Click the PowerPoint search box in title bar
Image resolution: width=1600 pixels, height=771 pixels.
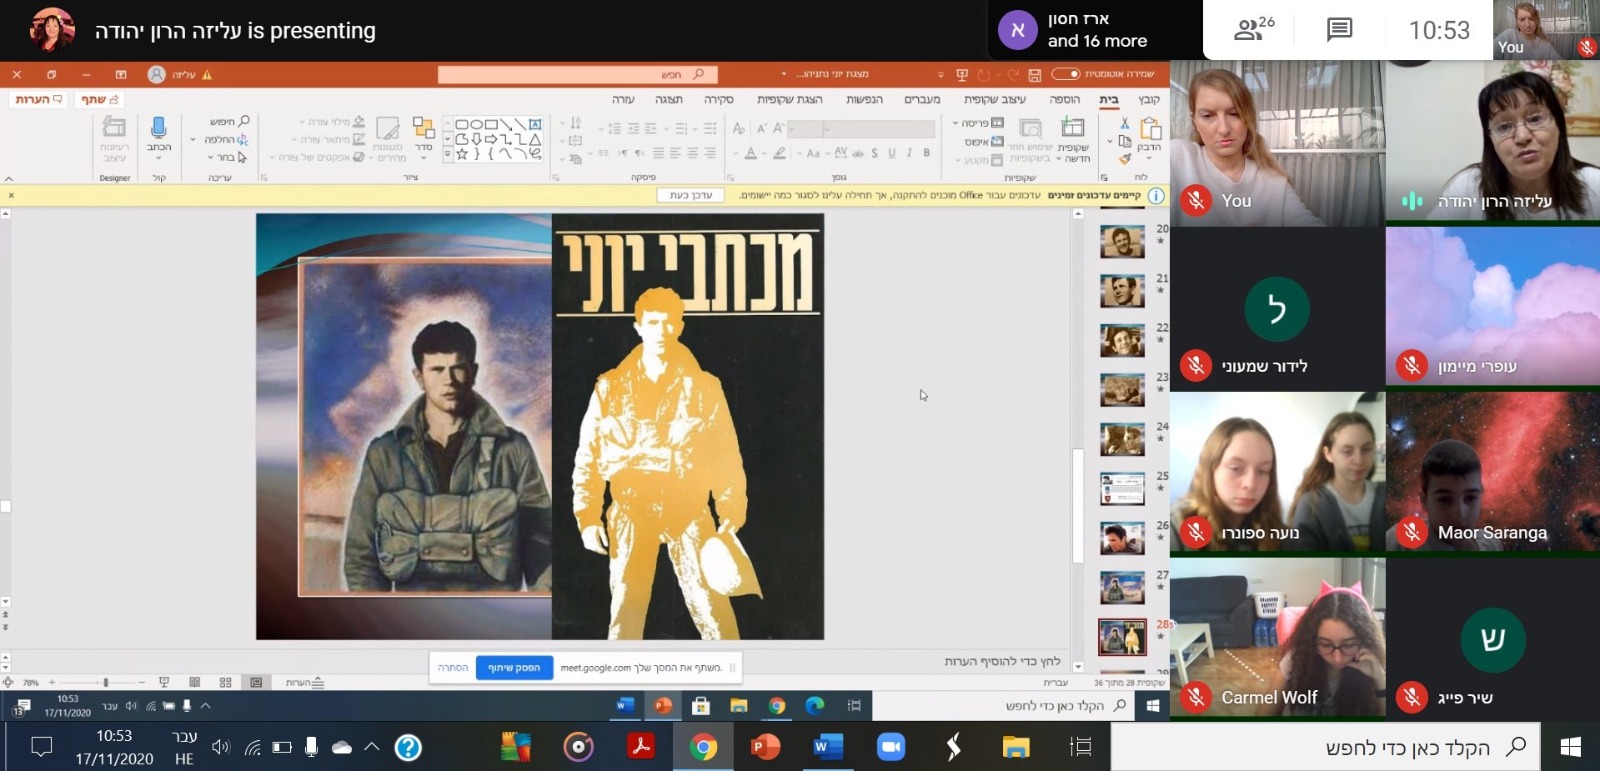pyautogui.click(x=577, y=74)
